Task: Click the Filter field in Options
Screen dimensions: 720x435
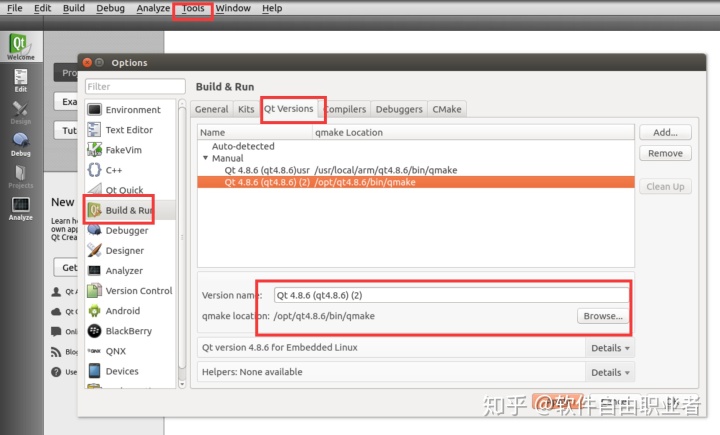Action: 135,86
